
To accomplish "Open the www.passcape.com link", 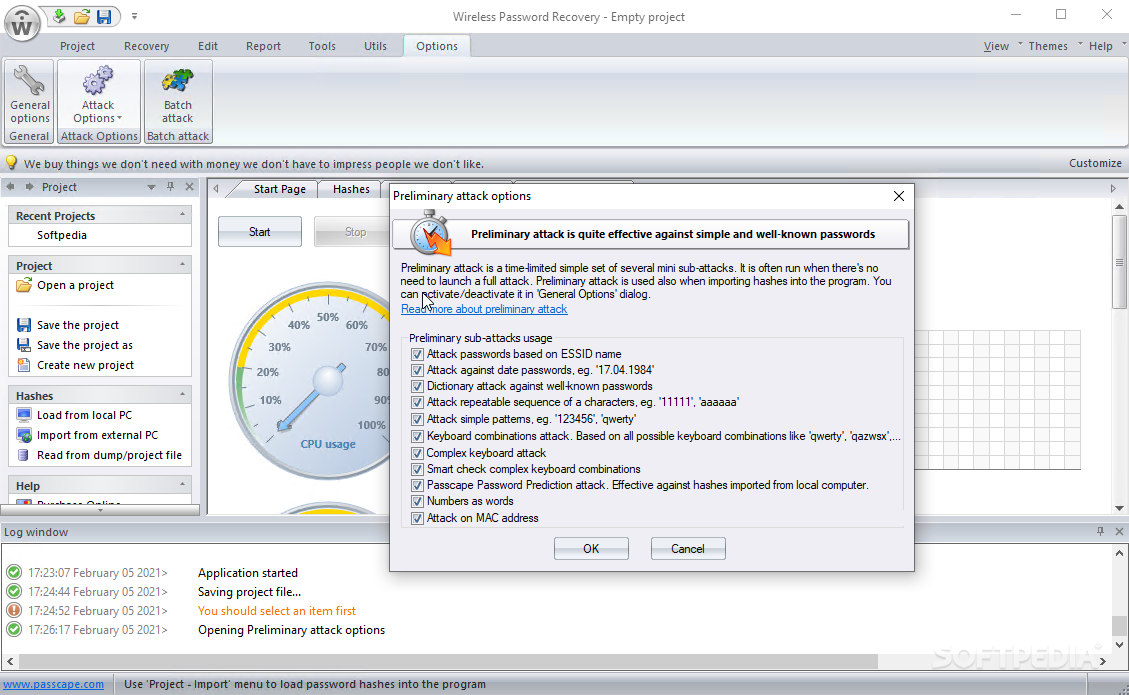I will pyautogui.click(x=54, y=684).
